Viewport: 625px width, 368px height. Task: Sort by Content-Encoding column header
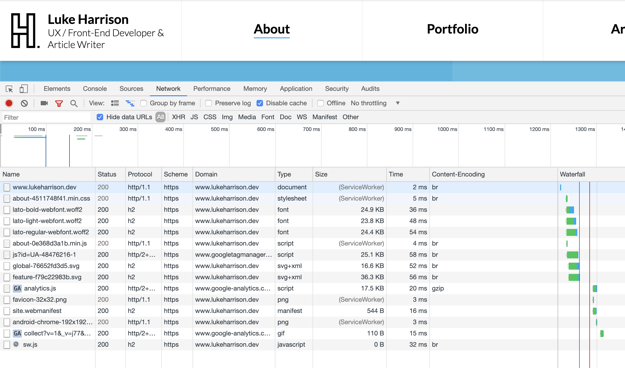click(x=493, y=175)
